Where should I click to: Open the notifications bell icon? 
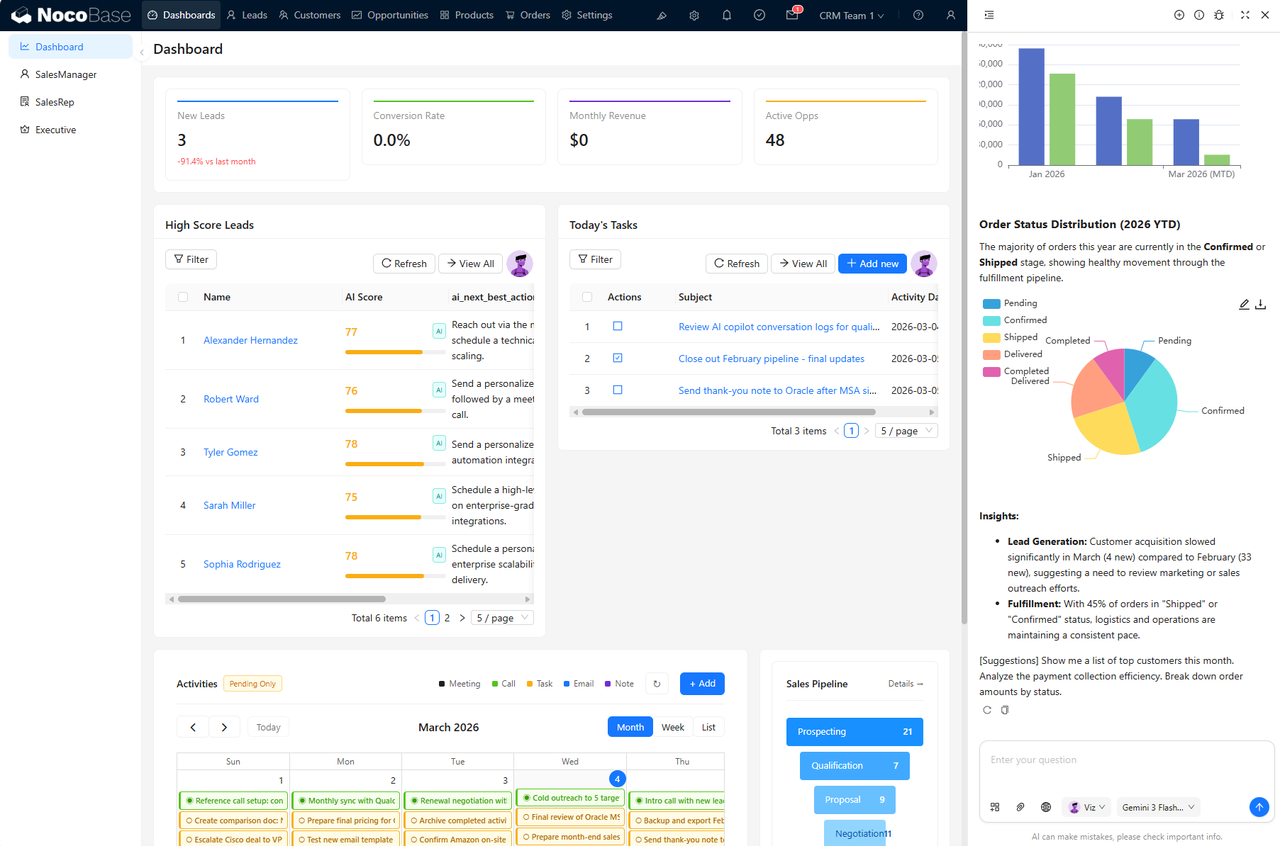click(x=727, y=15)
